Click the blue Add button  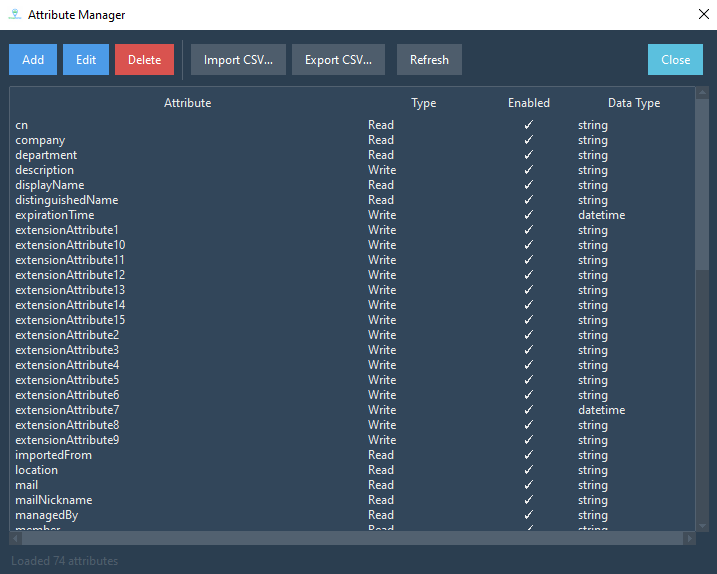pyautogui.click(x=33, y=60)
